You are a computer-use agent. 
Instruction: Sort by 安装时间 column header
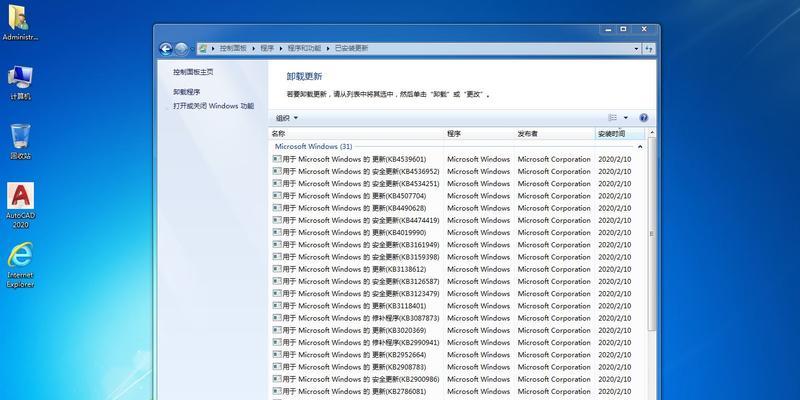620,134
